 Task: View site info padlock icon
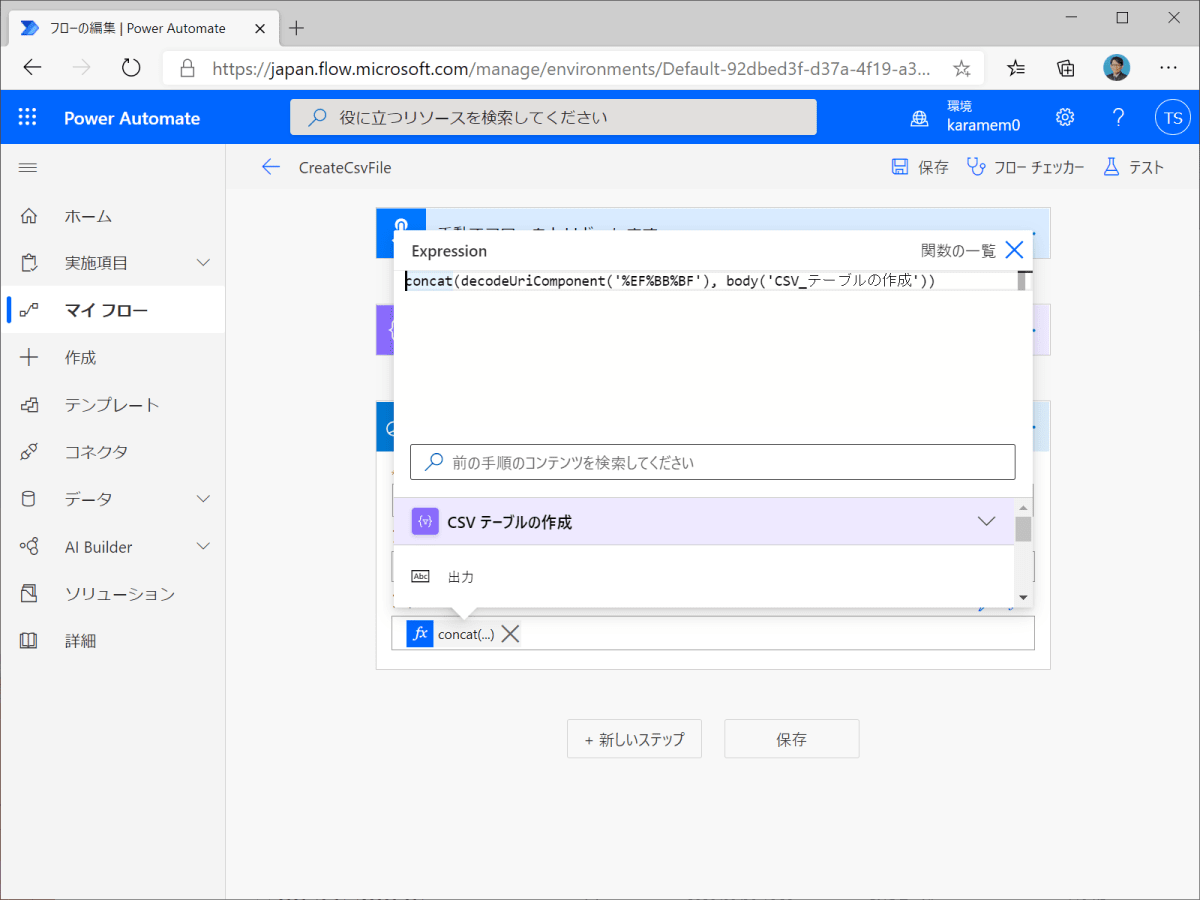coord(186,68)
